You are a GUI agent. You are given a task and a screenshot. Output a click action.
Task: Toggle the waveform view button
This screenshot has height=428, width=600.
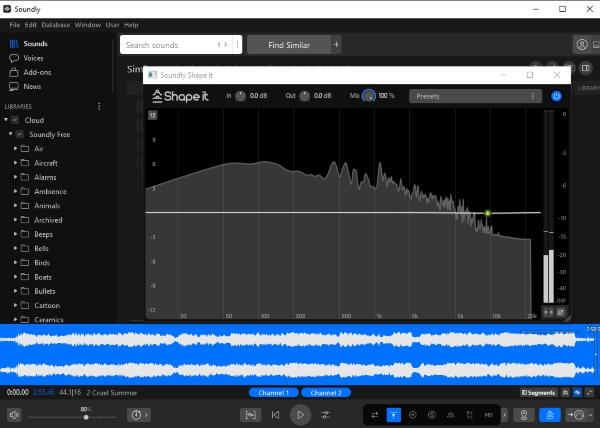click(251, 415)
